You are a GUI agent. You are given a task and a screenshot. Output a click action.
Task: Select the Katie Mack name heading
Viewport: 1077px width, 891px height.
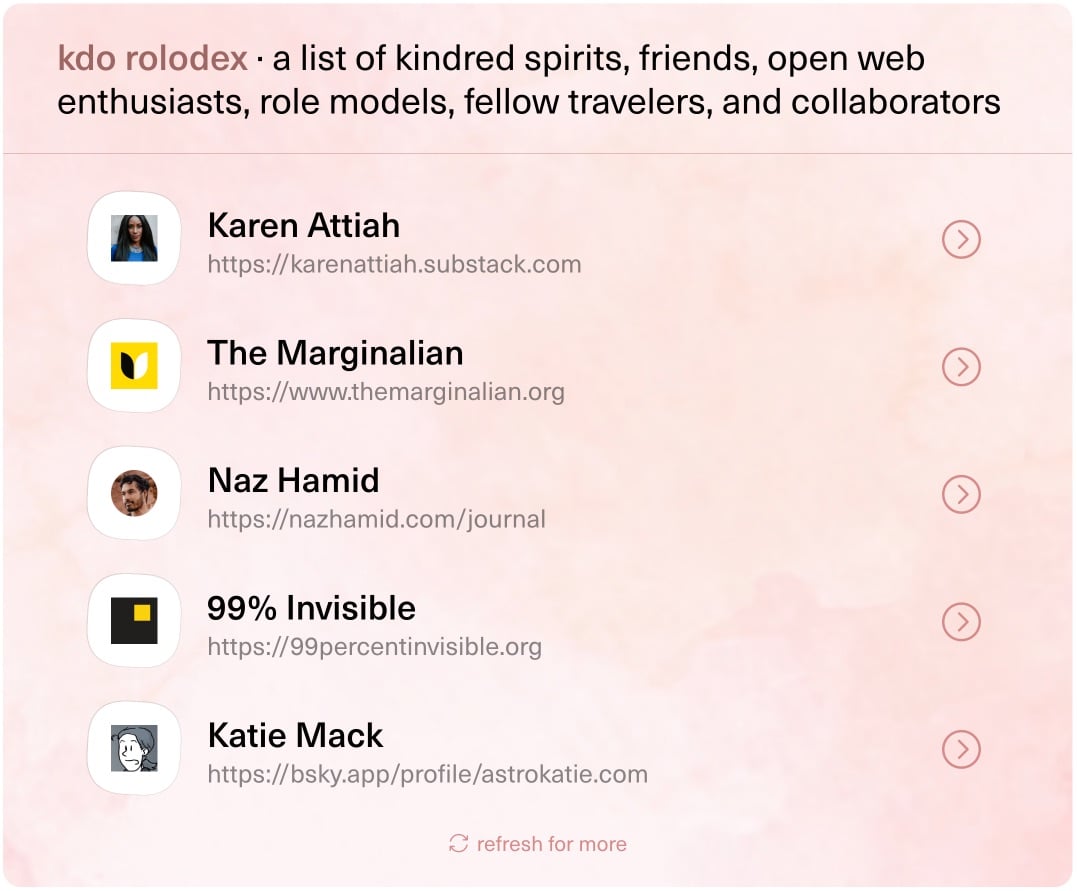click(295, 735)
